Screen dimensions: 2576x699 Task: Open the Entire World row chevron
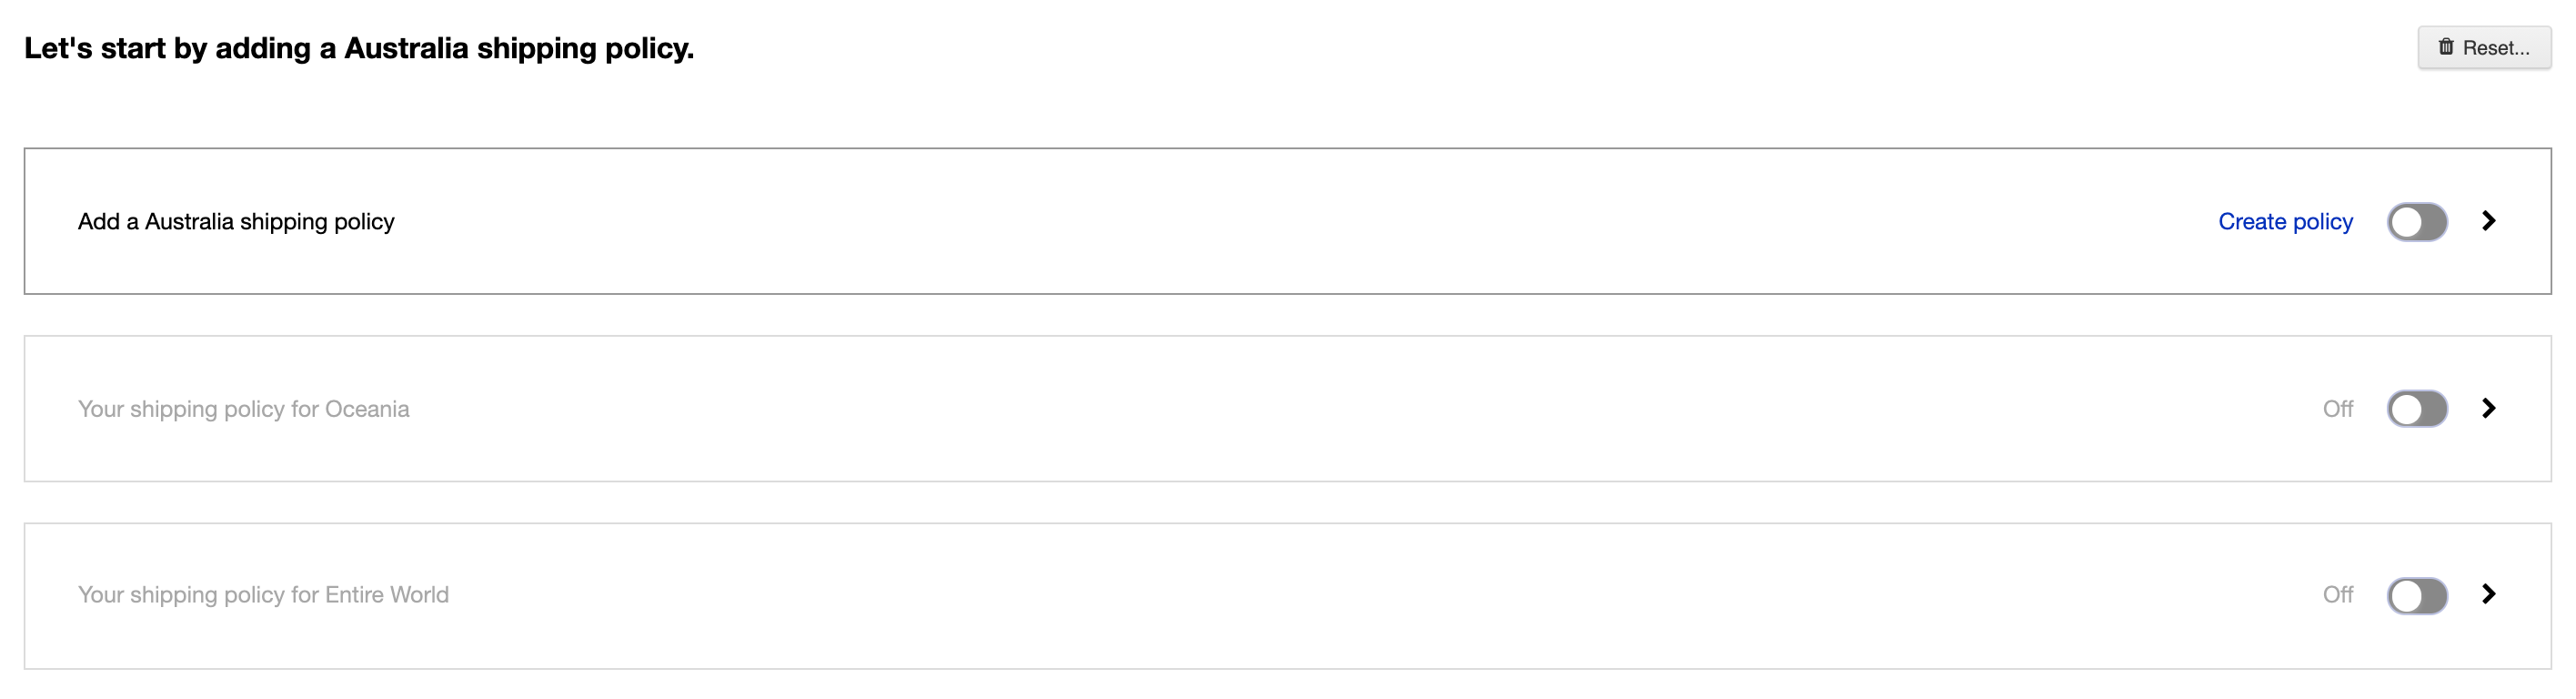(2489, 594)
